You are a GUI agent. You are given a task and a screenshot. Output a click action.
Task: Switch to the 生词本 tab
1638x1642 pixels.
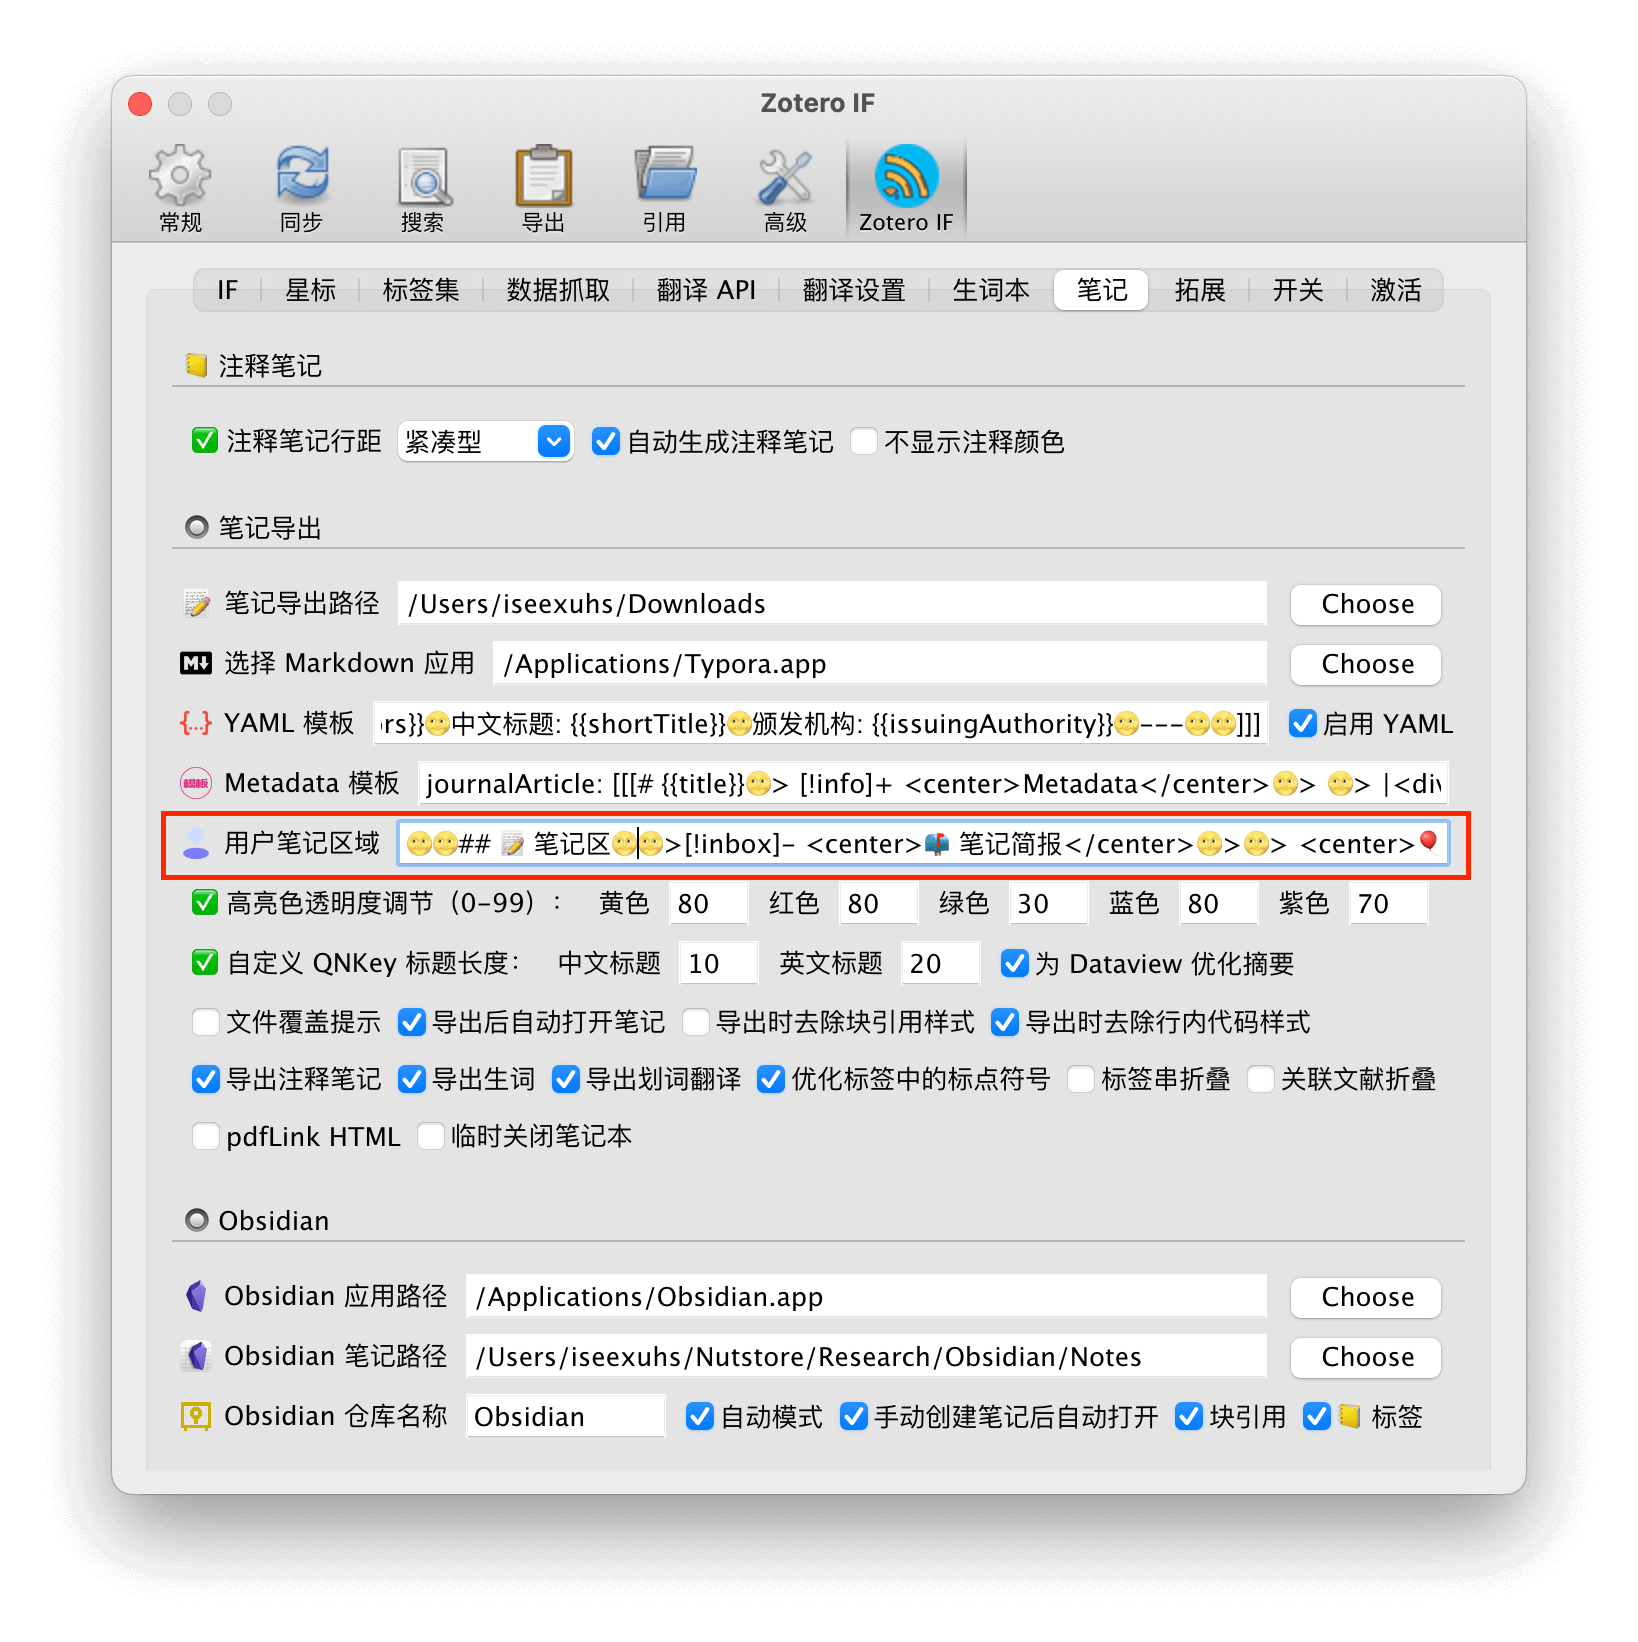991,290
